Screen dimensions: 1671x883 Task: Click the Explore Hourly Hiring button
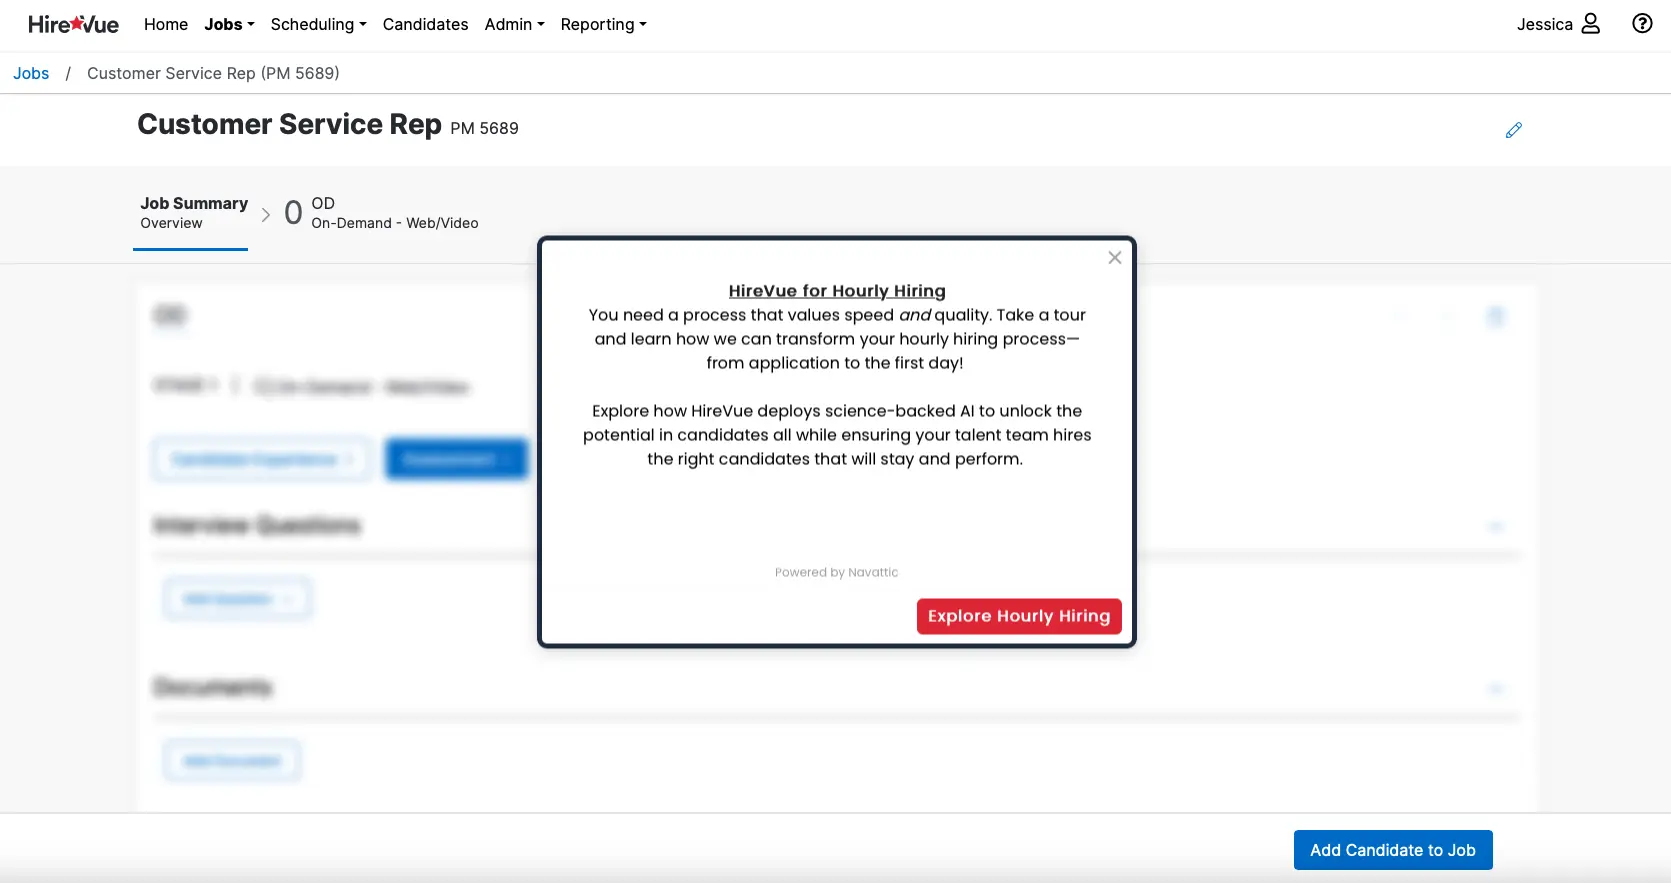[1018, 616]
